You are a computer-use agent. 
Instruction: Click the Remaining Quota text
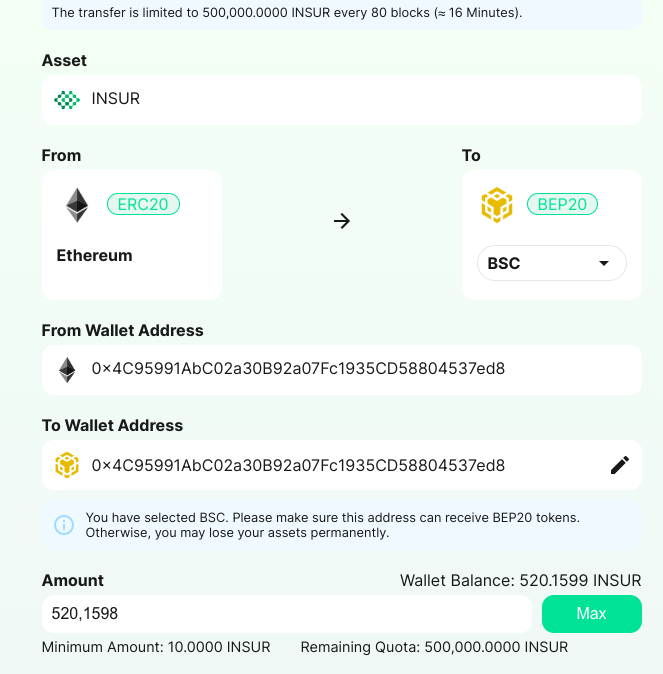point(434,647)
